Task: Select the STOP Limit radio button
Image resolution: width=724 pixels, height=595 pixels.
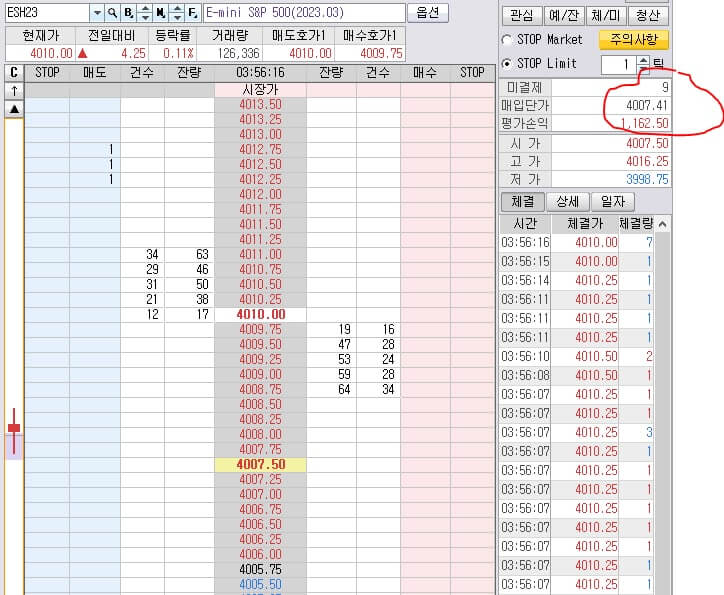Action: [x=507, y=63]
